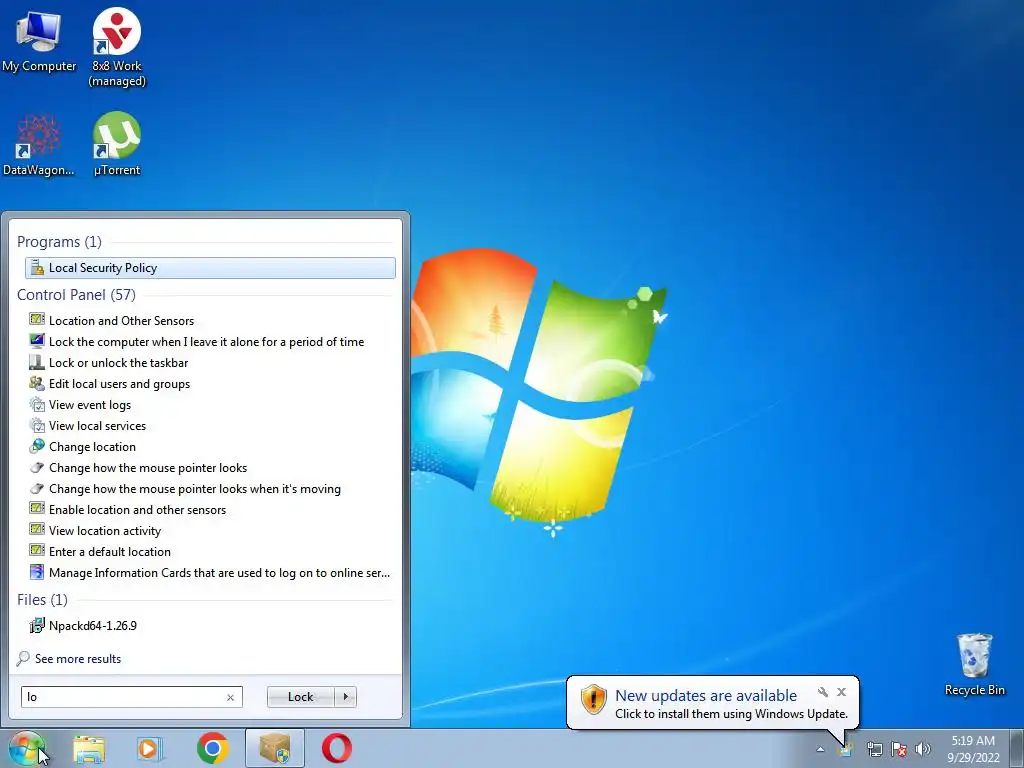1024x768 pixels.
Task: Click the Programs (1) group header
Action: point(59,242)
